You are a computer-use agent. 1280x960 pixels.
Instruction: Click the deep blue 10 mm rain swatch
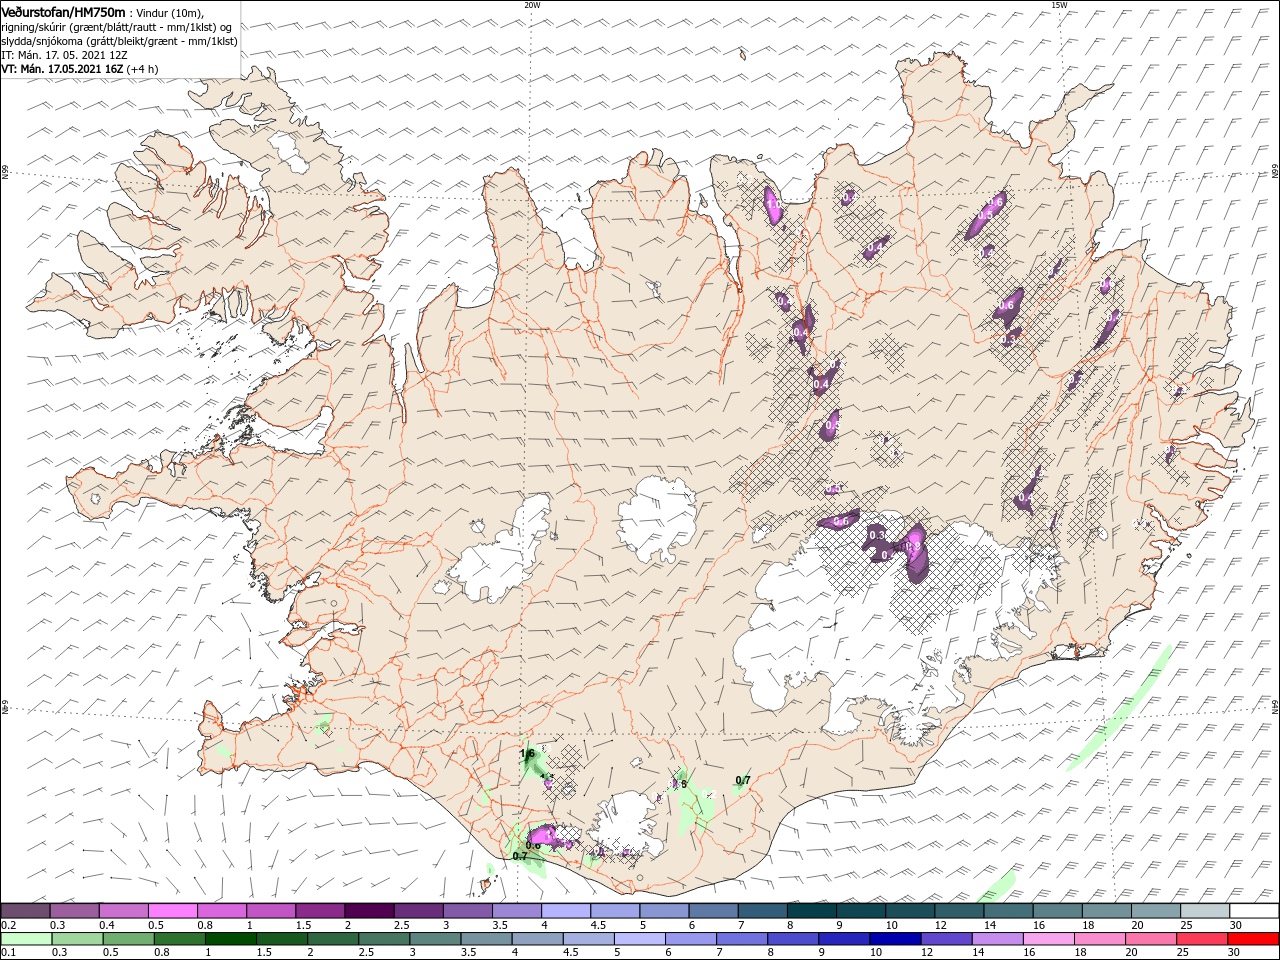click(894, 939)
